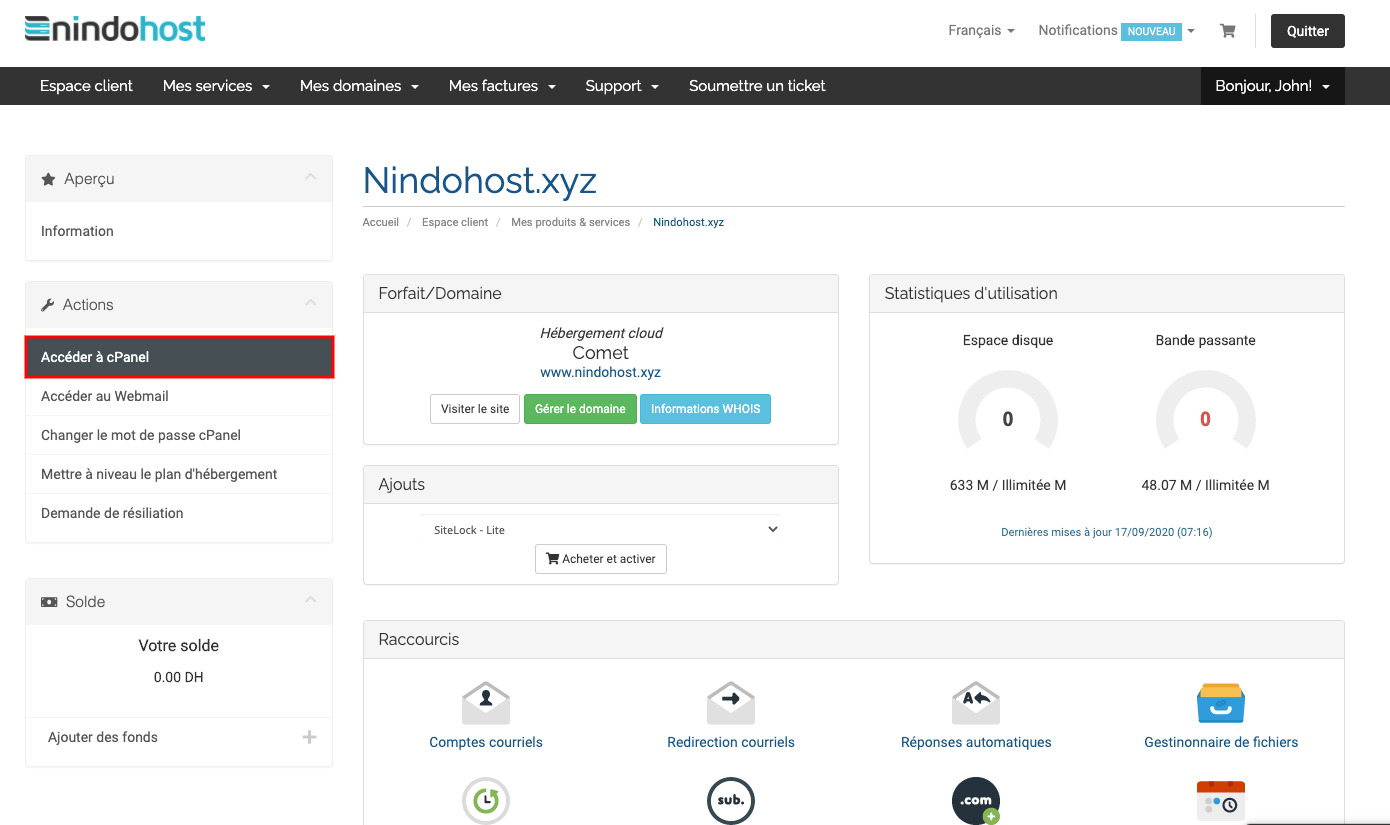Click the Quitter button

point(1308,31)
